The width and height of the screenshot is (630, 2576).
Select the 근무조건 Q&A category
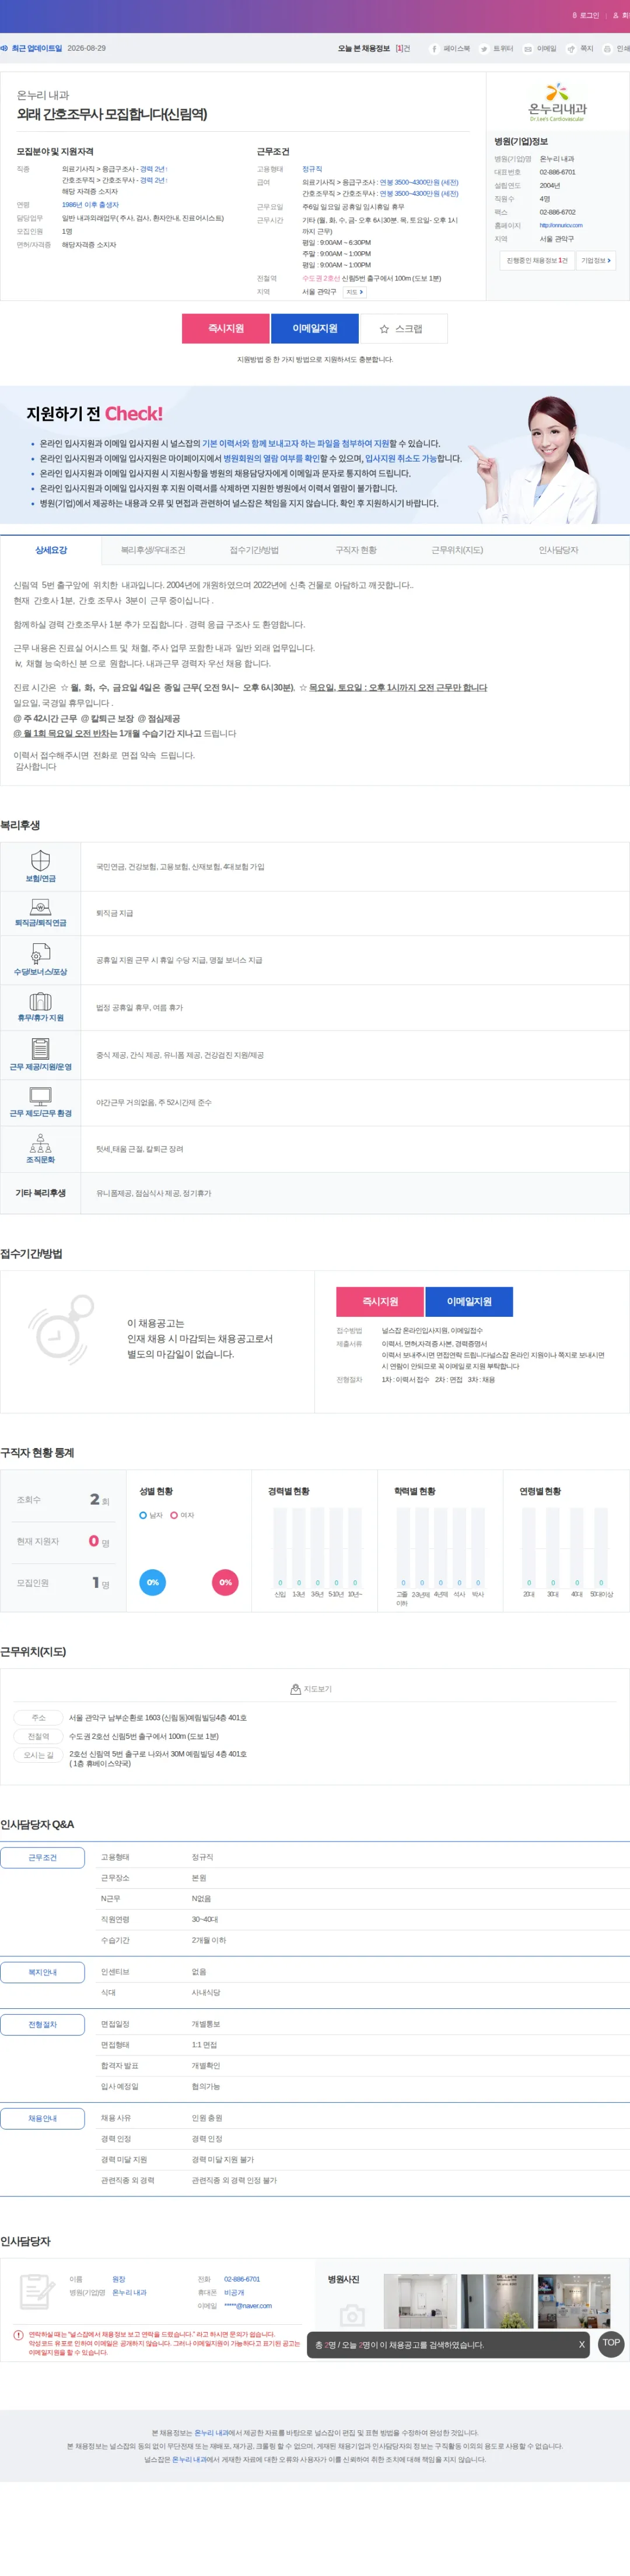[42, 1857]
